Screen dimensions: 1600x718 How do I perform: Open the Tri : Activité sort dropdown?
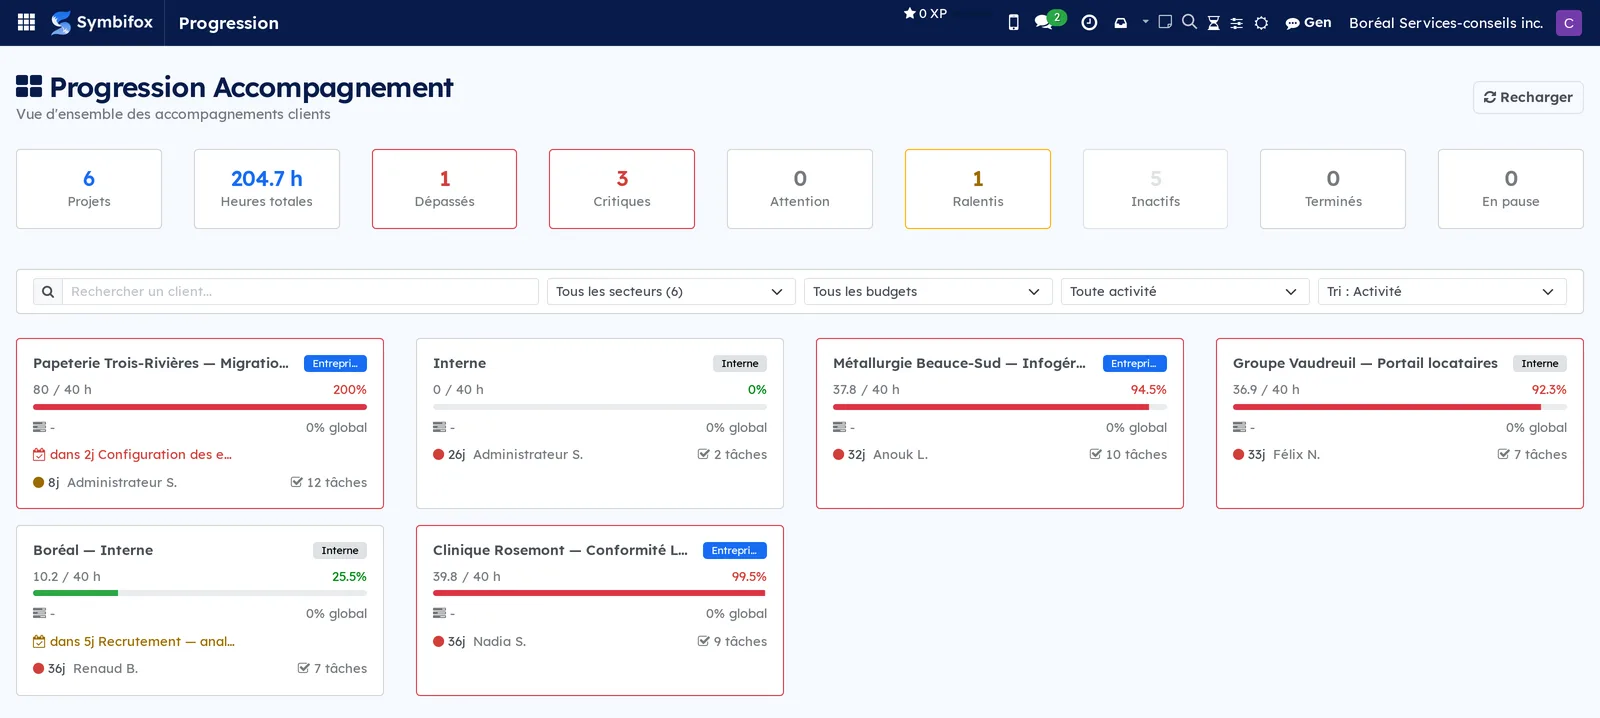point(1442,291)
